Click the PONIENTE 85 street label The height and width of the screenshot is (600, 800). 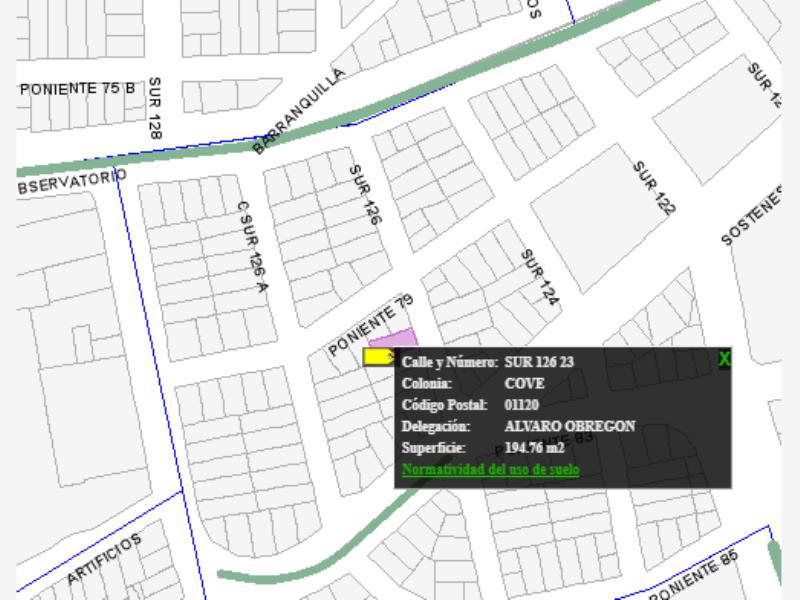pos(694,576)
